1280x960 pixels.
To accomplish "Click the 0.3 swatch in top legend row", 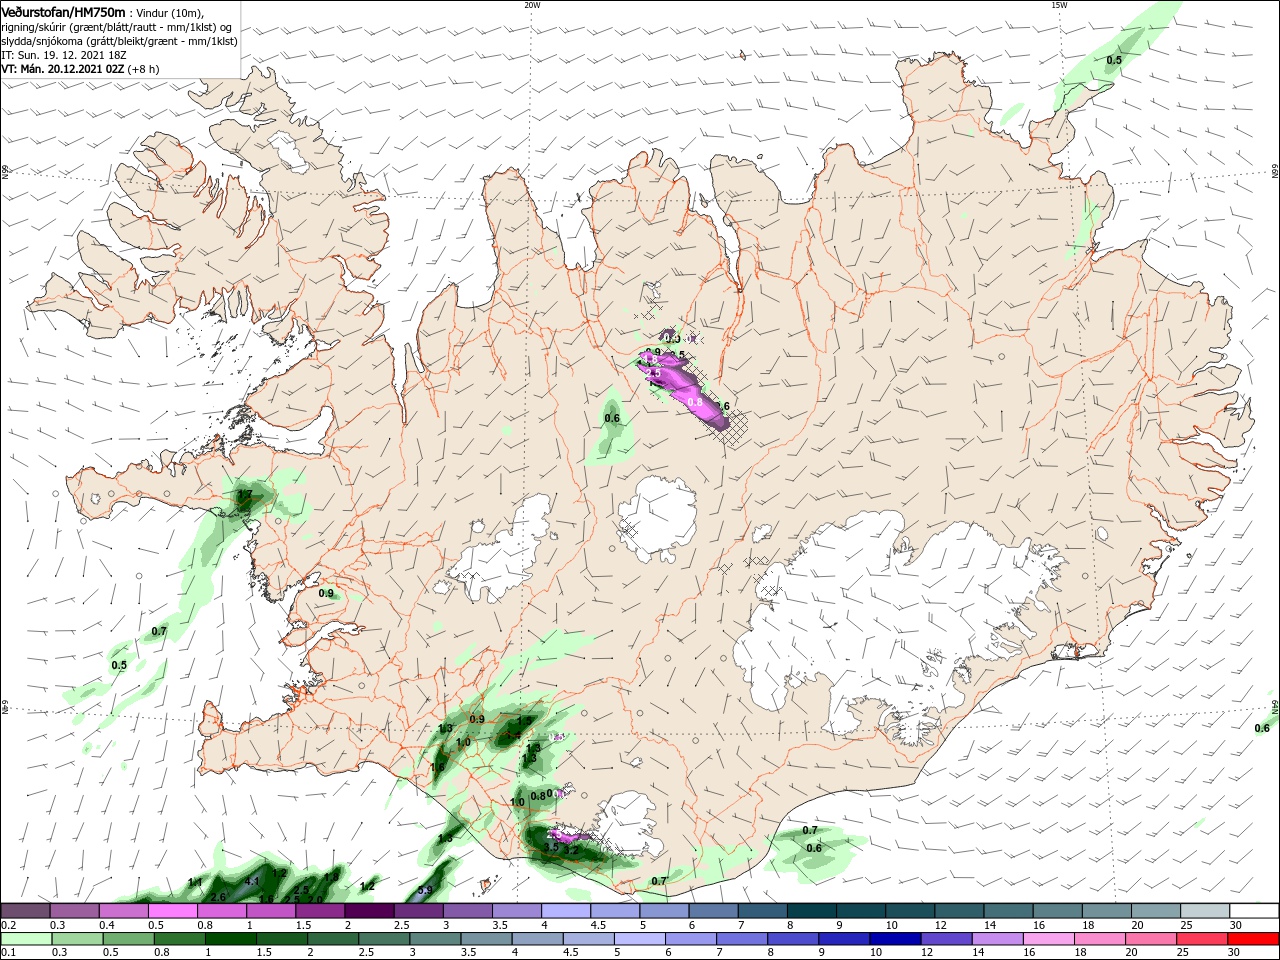I will click(75, 911).
